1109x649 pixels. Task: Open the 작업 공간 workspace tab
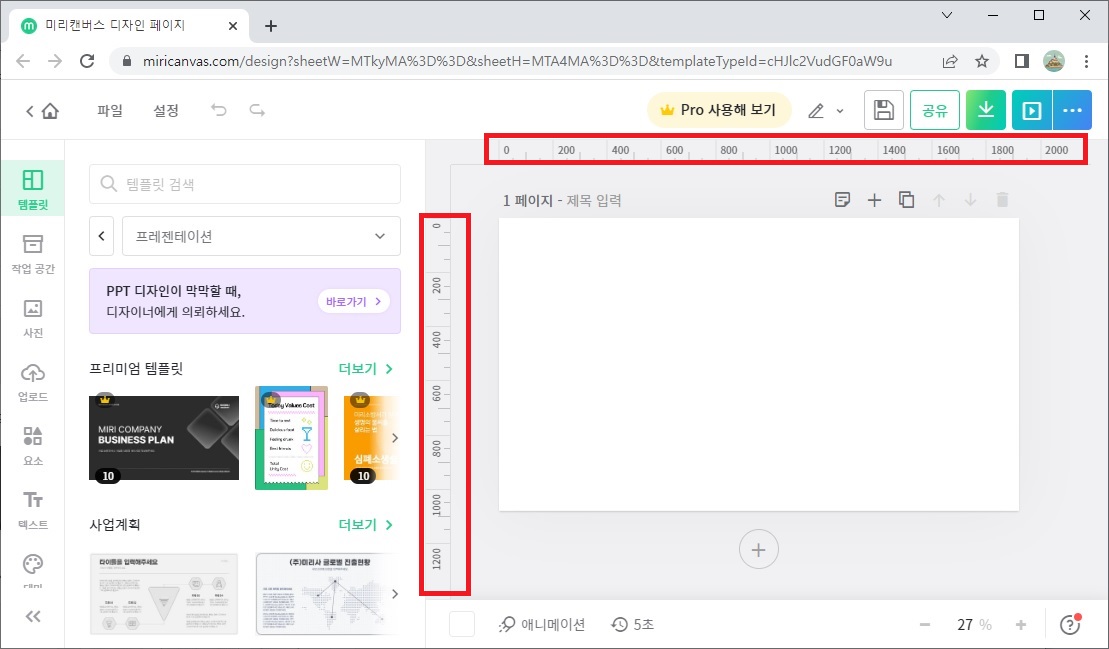[33, 254]
